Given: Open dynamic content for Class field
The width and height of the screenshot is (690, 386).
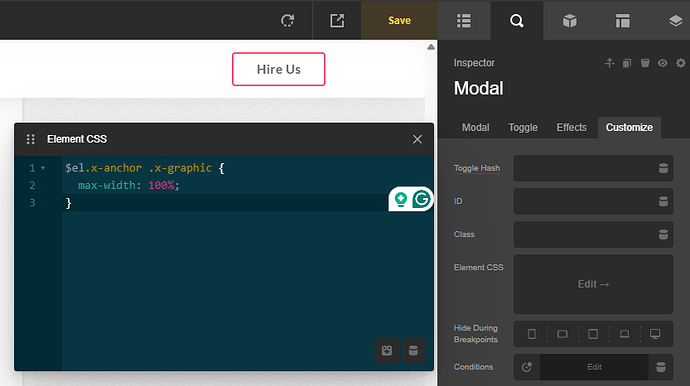Looking at the screenshot, I should [x=663, y=234].
